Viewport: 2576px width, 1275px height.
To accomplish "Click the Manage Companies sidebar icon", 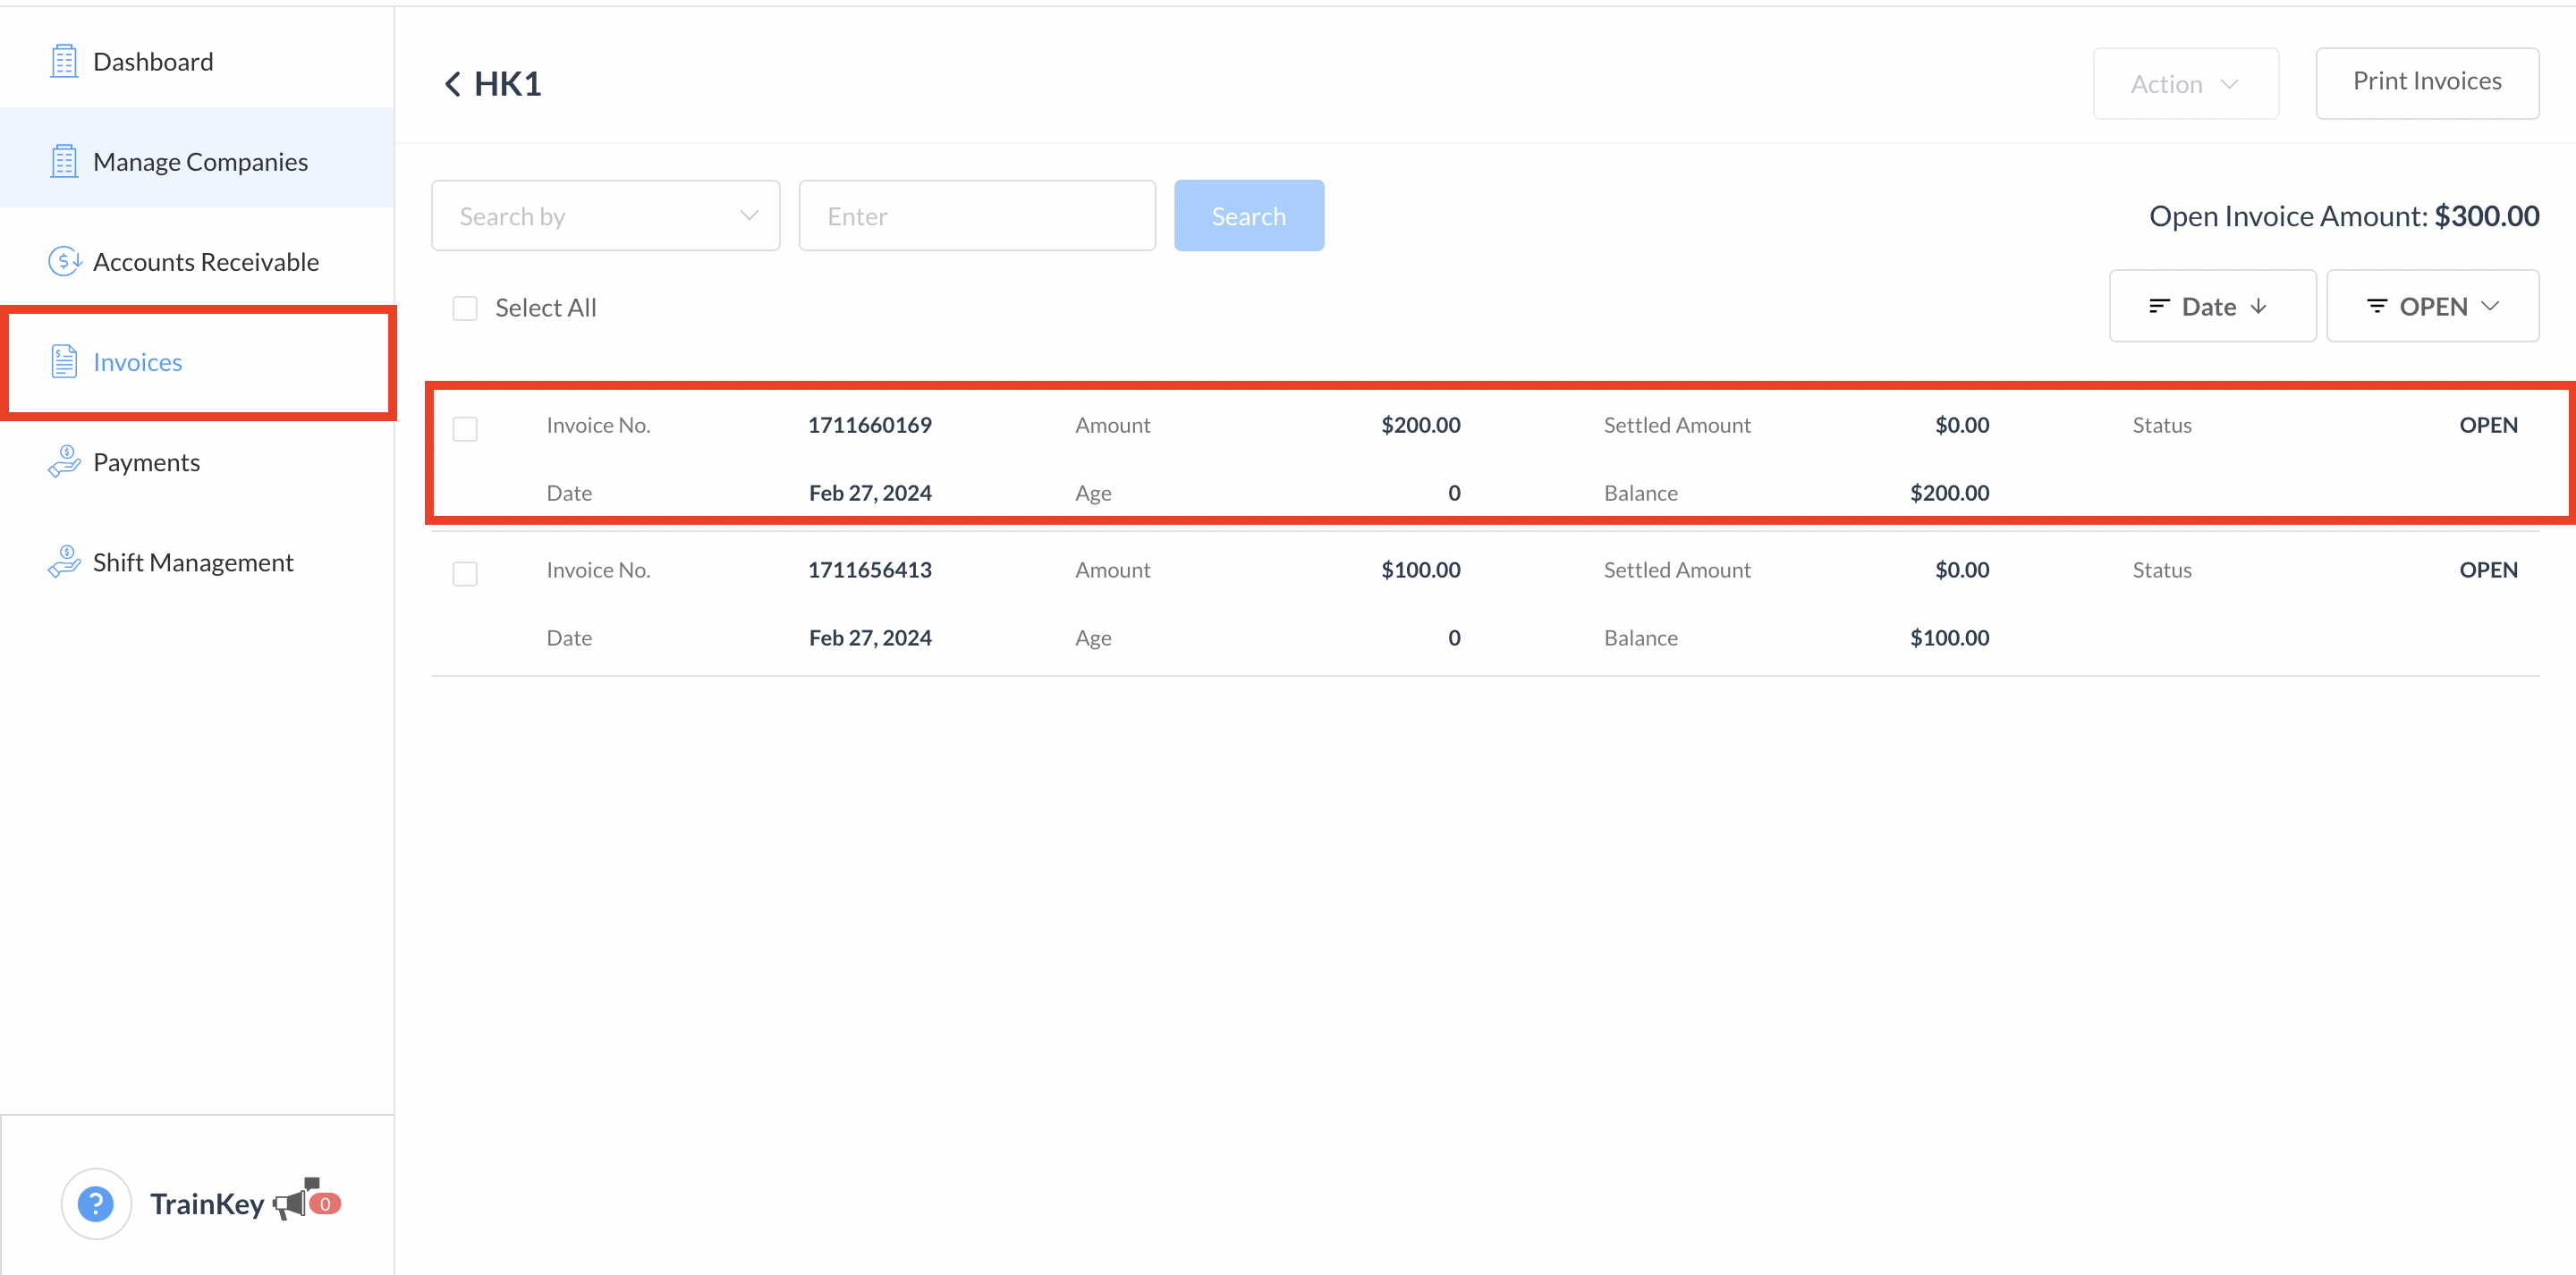I will click(x=64, y=162).
